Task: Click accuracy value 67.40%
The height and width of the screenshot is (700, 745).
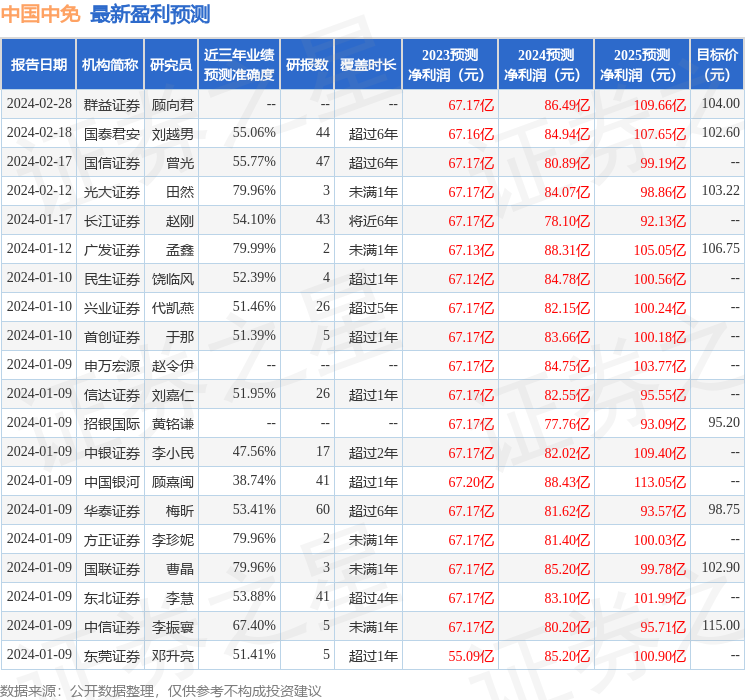Action: [x=254, y=625]
